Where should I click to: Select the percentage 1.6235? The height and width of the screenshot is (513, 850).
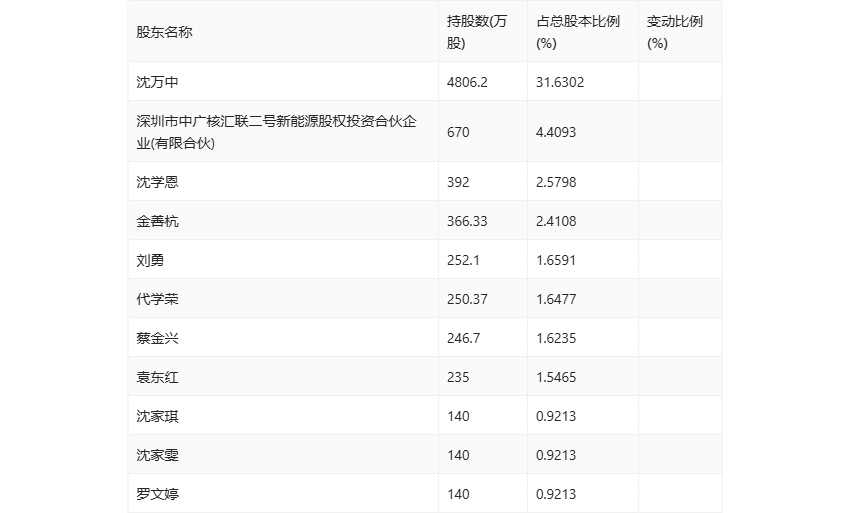coord(556,338)
